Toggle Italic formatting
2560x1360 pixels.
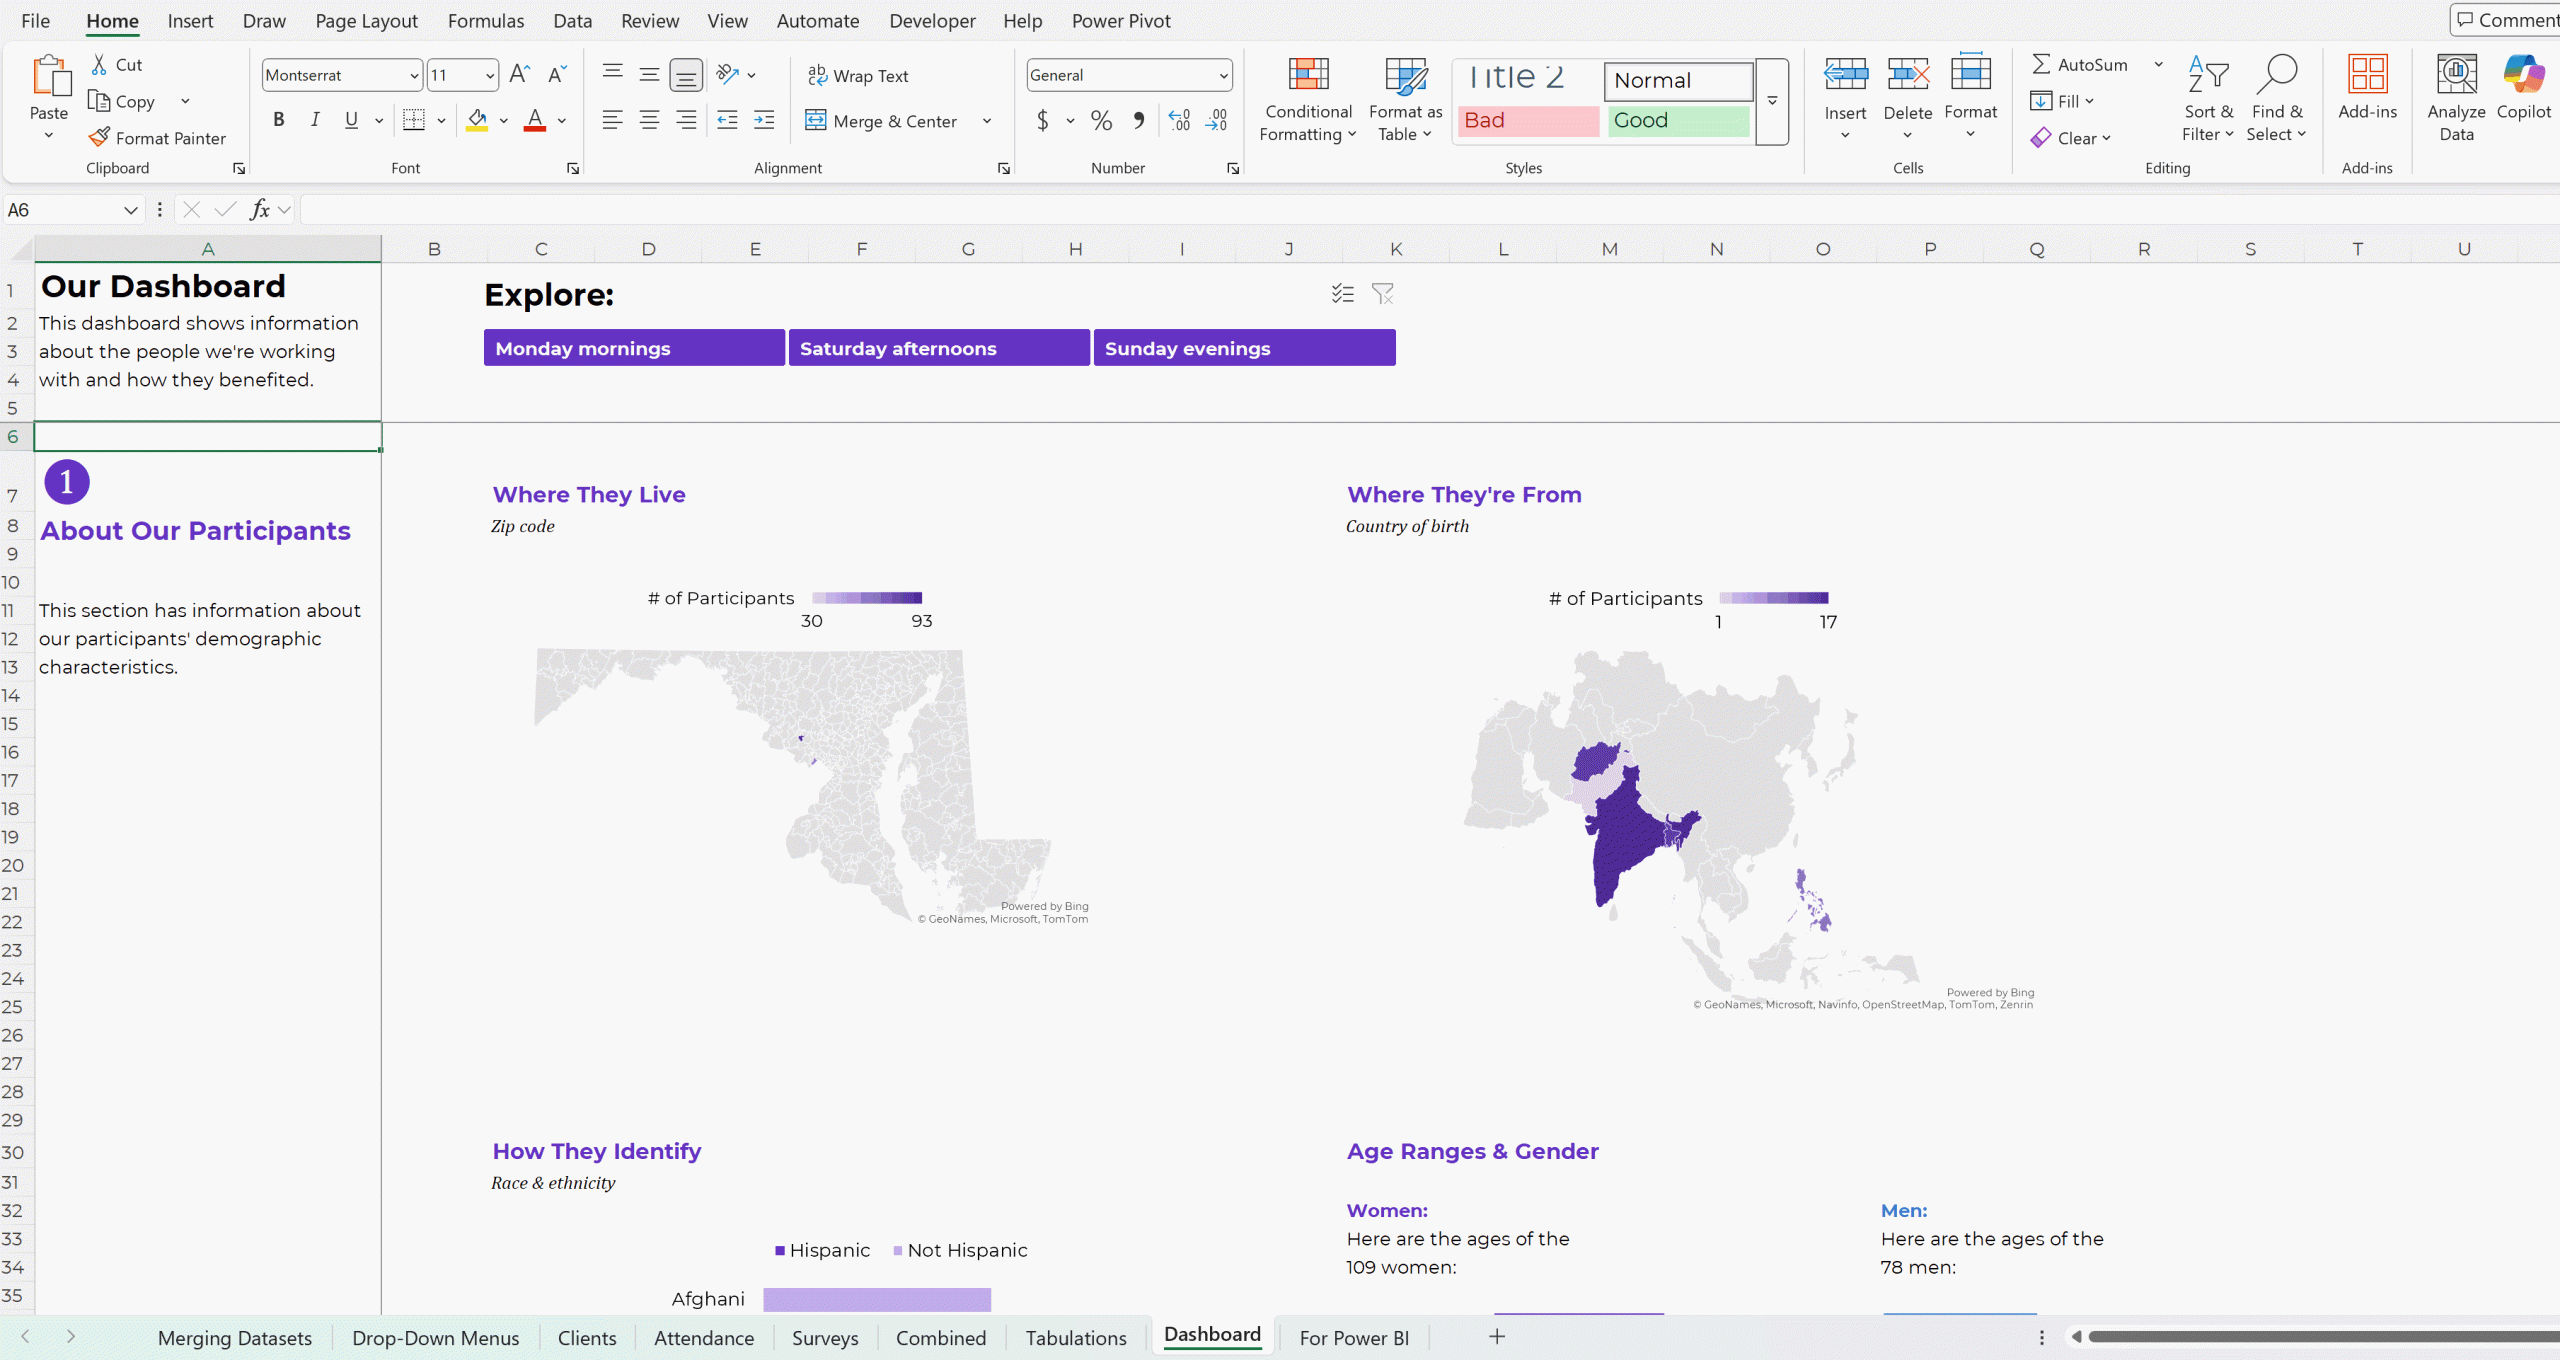pyautogui.click(x=315, y=120)
